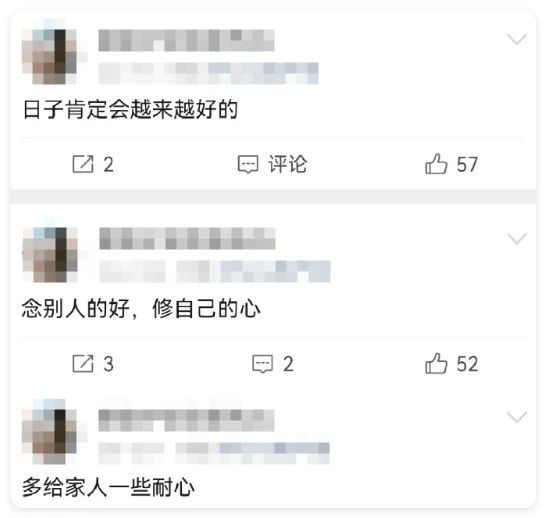Click repost icon showing count 3
The height and width of the screenshot is (518, 546).
point(83,364)
